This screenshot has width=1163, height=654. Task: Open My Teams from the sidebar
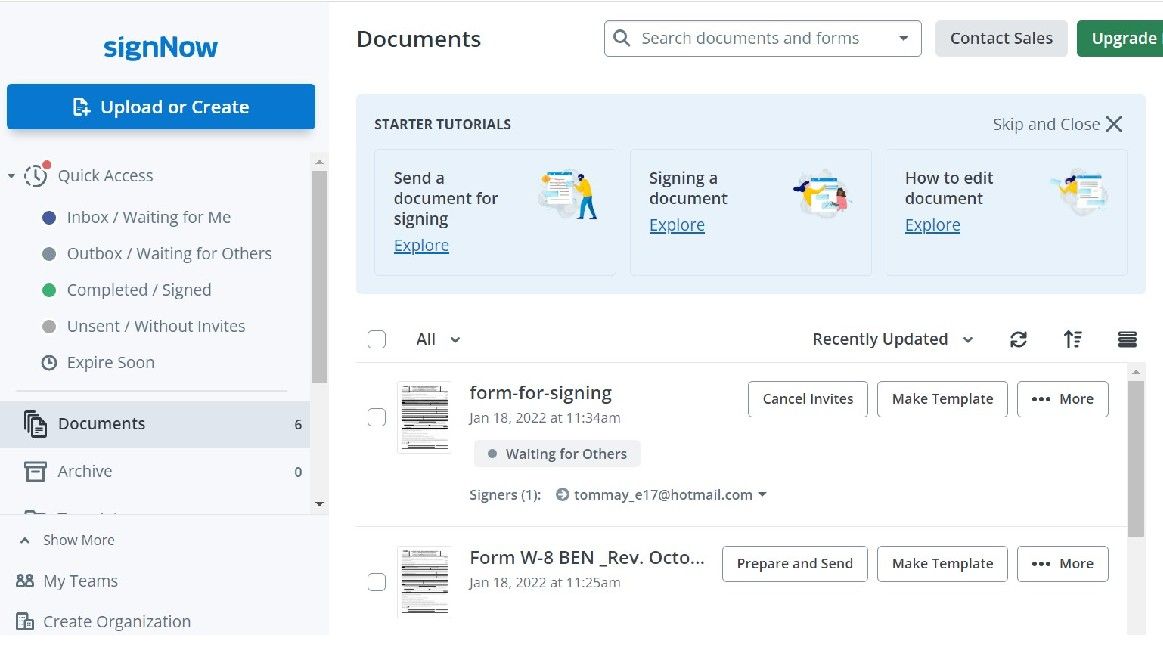click(78, 581)
